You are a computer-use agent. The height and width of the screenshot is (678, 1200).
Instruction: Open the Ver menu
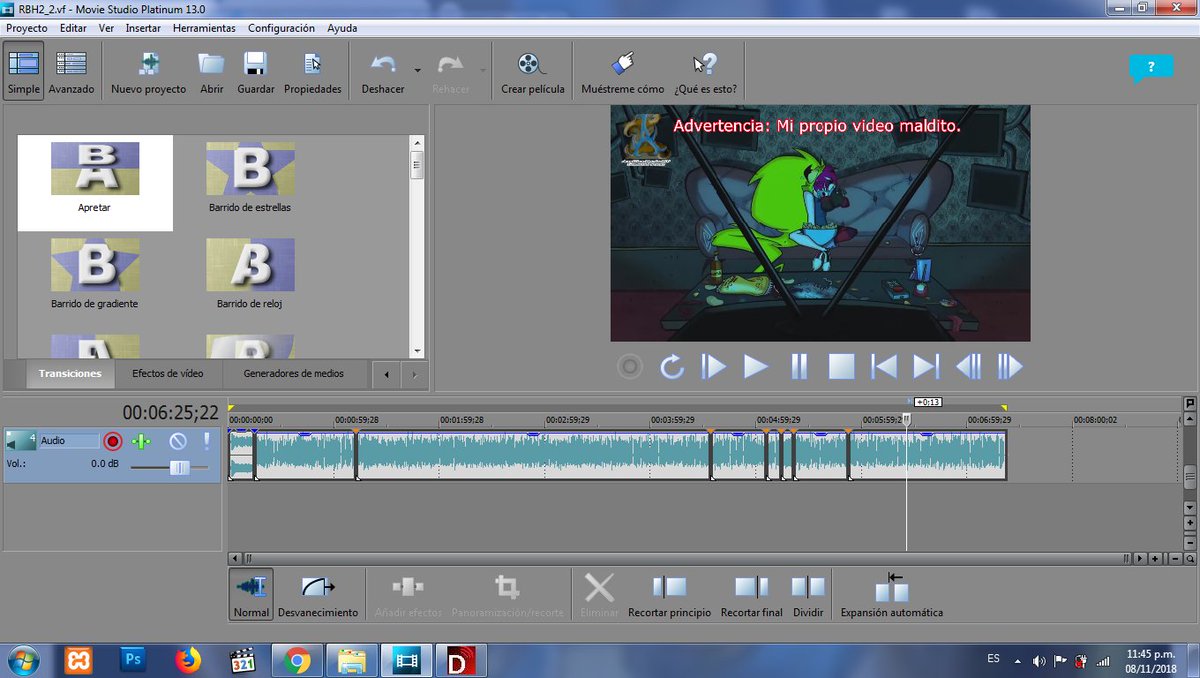[x=106, y=28]
